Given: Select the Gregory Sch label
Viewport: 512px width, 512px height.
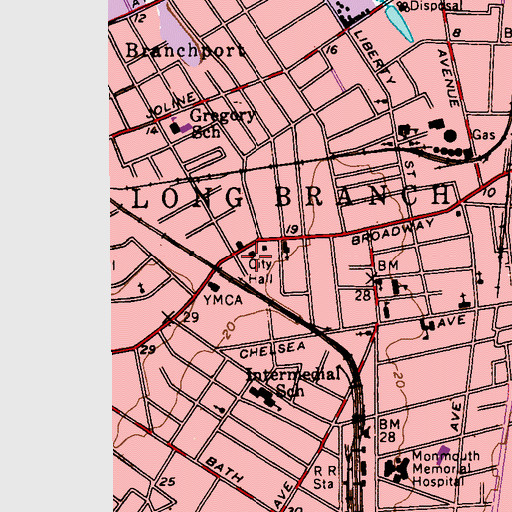Looking at the screenshot, I should (223, 124).
